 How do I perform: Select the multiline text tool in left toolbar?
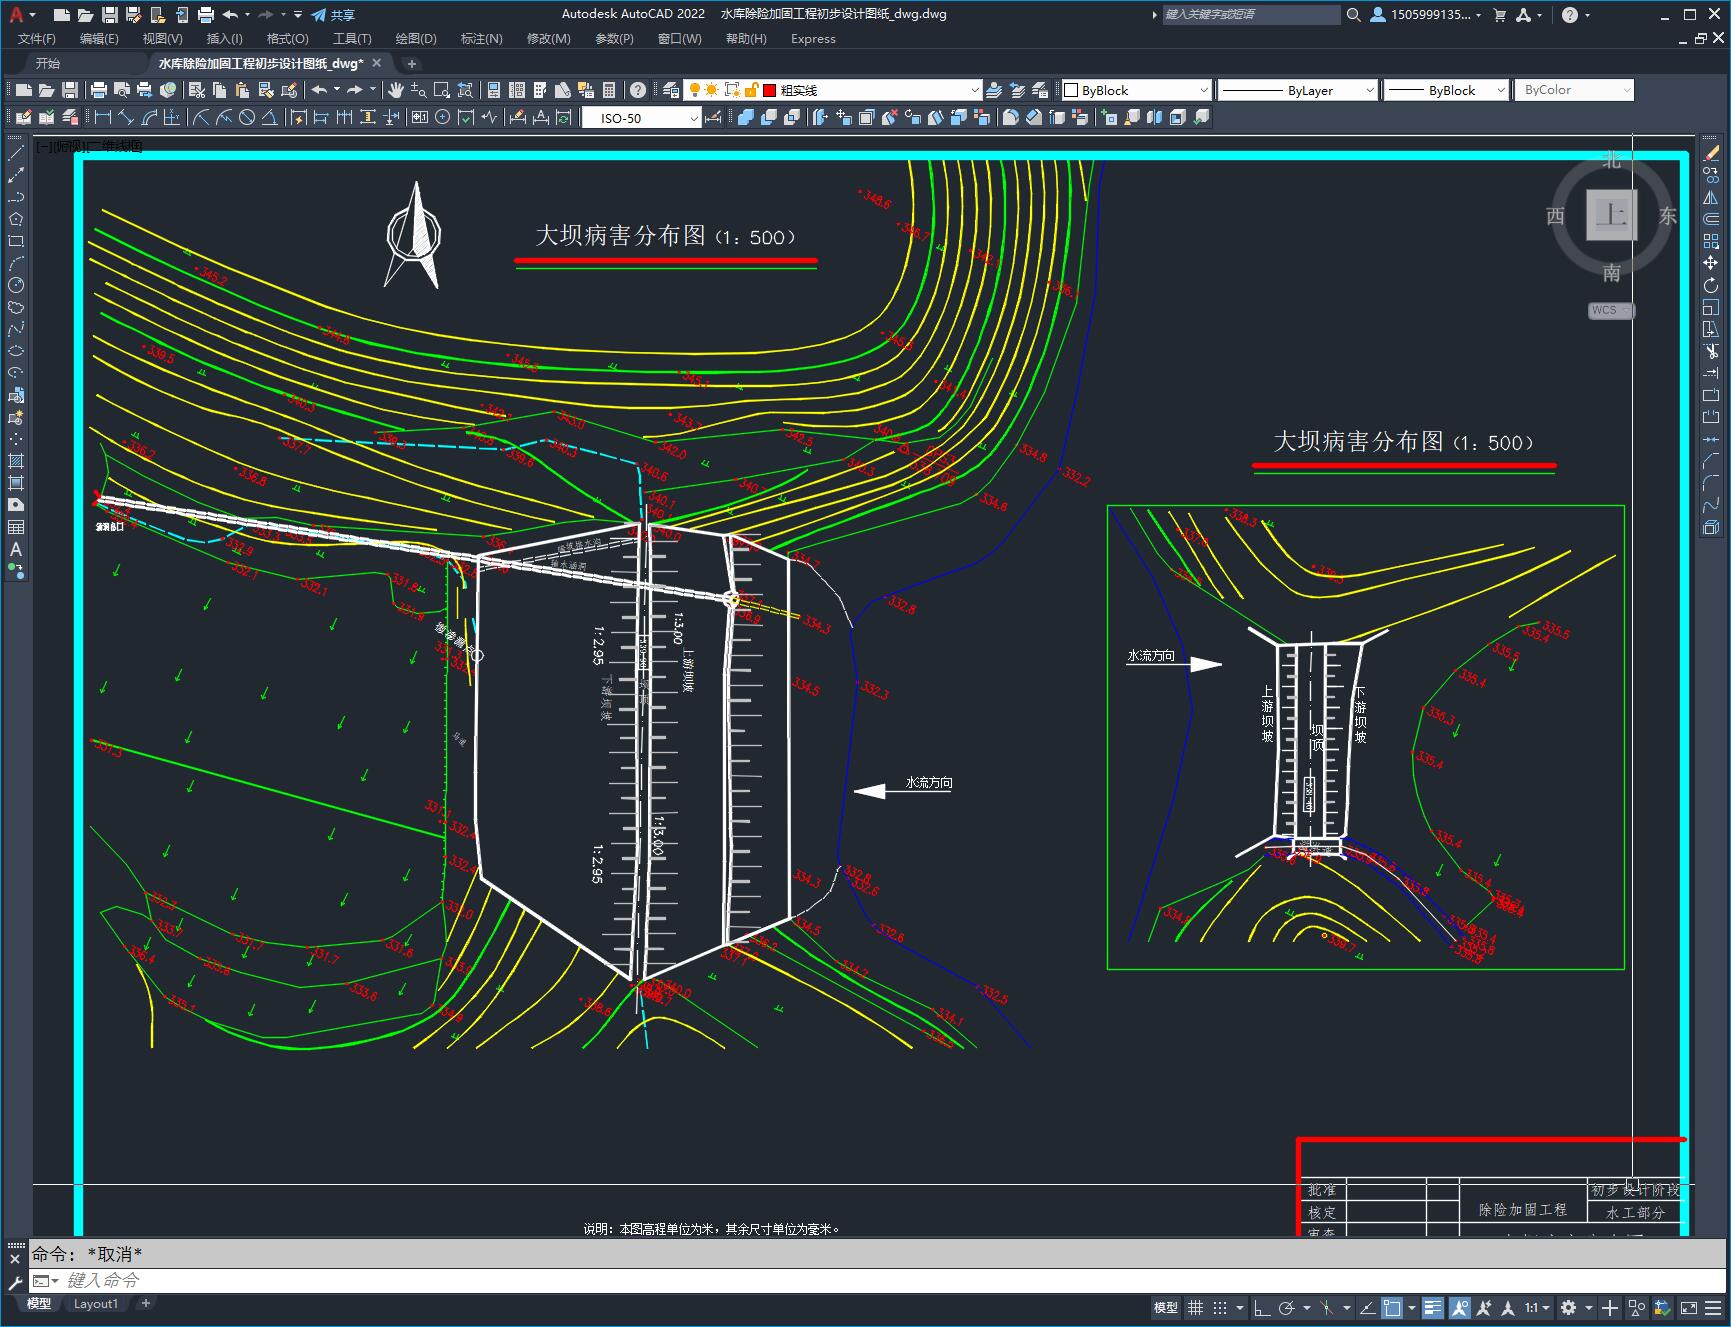coord(16,549)
